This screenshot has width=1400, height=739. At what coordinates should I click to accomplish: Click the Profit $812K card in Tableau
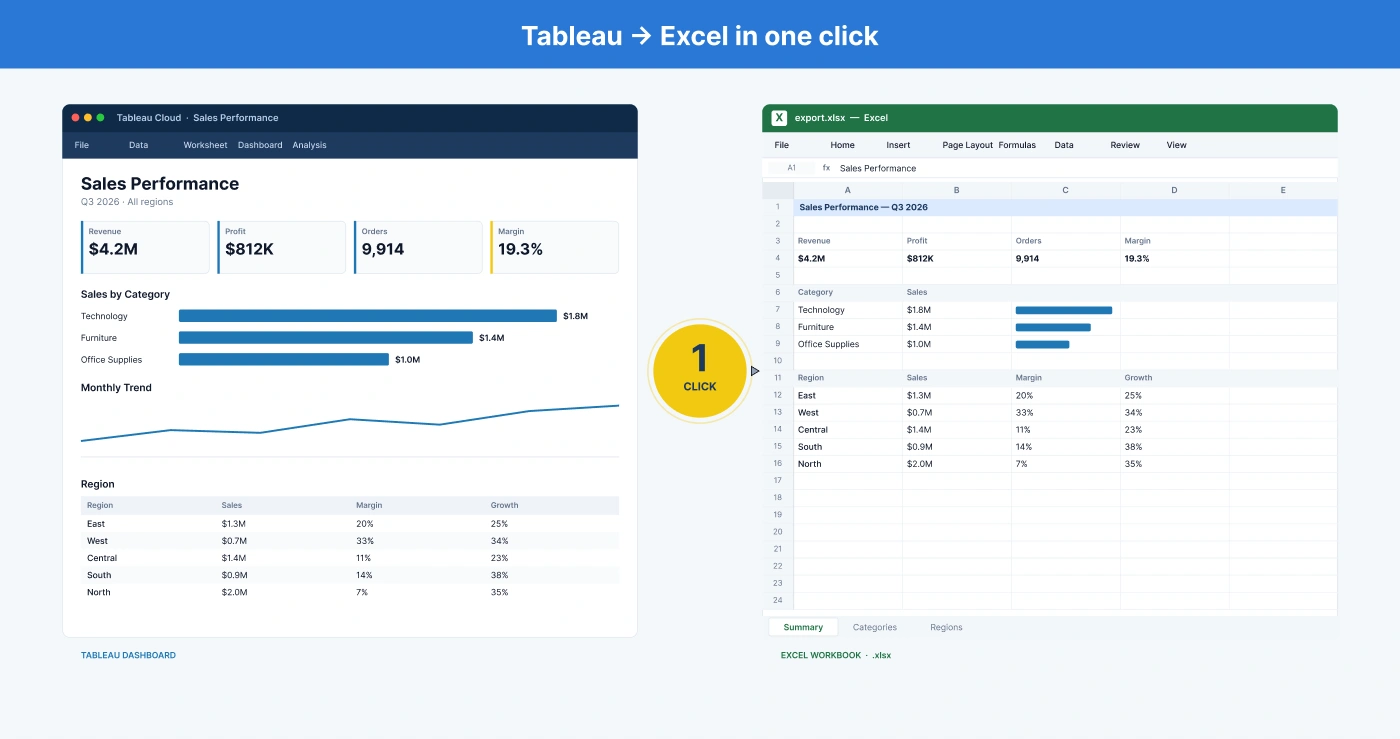point(281,247)
